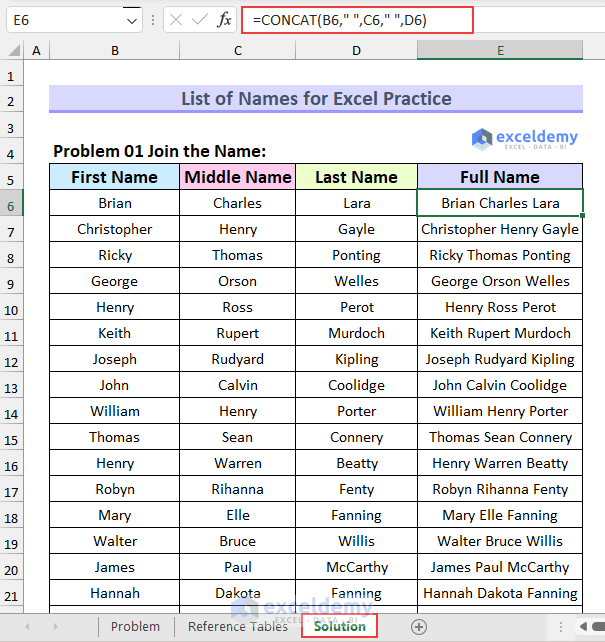Select first name cell 'Christopher'

click(x=115, y=229)
